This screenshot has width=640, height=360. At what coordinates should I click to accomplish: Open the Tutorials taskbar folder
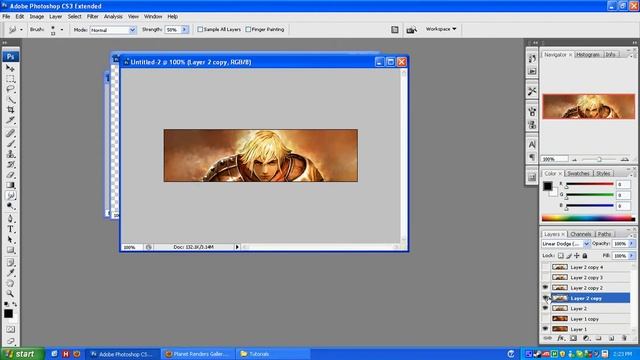point(273,354)
